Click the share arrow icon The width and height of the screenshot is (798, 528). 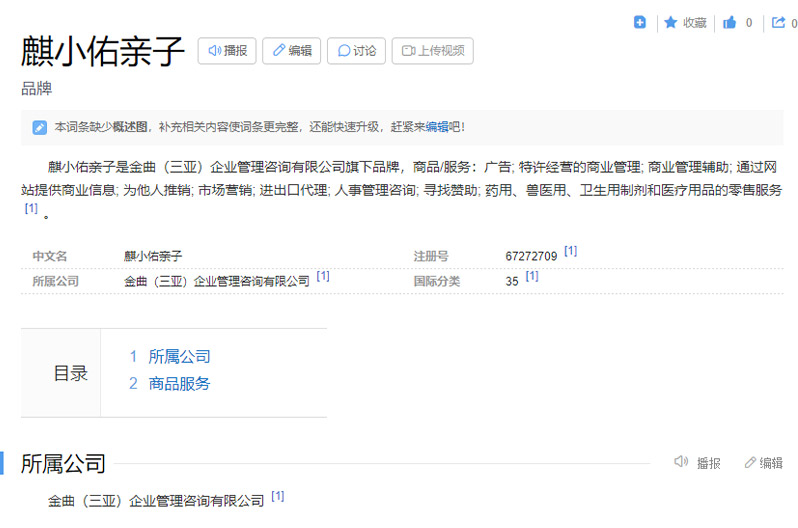778,22
